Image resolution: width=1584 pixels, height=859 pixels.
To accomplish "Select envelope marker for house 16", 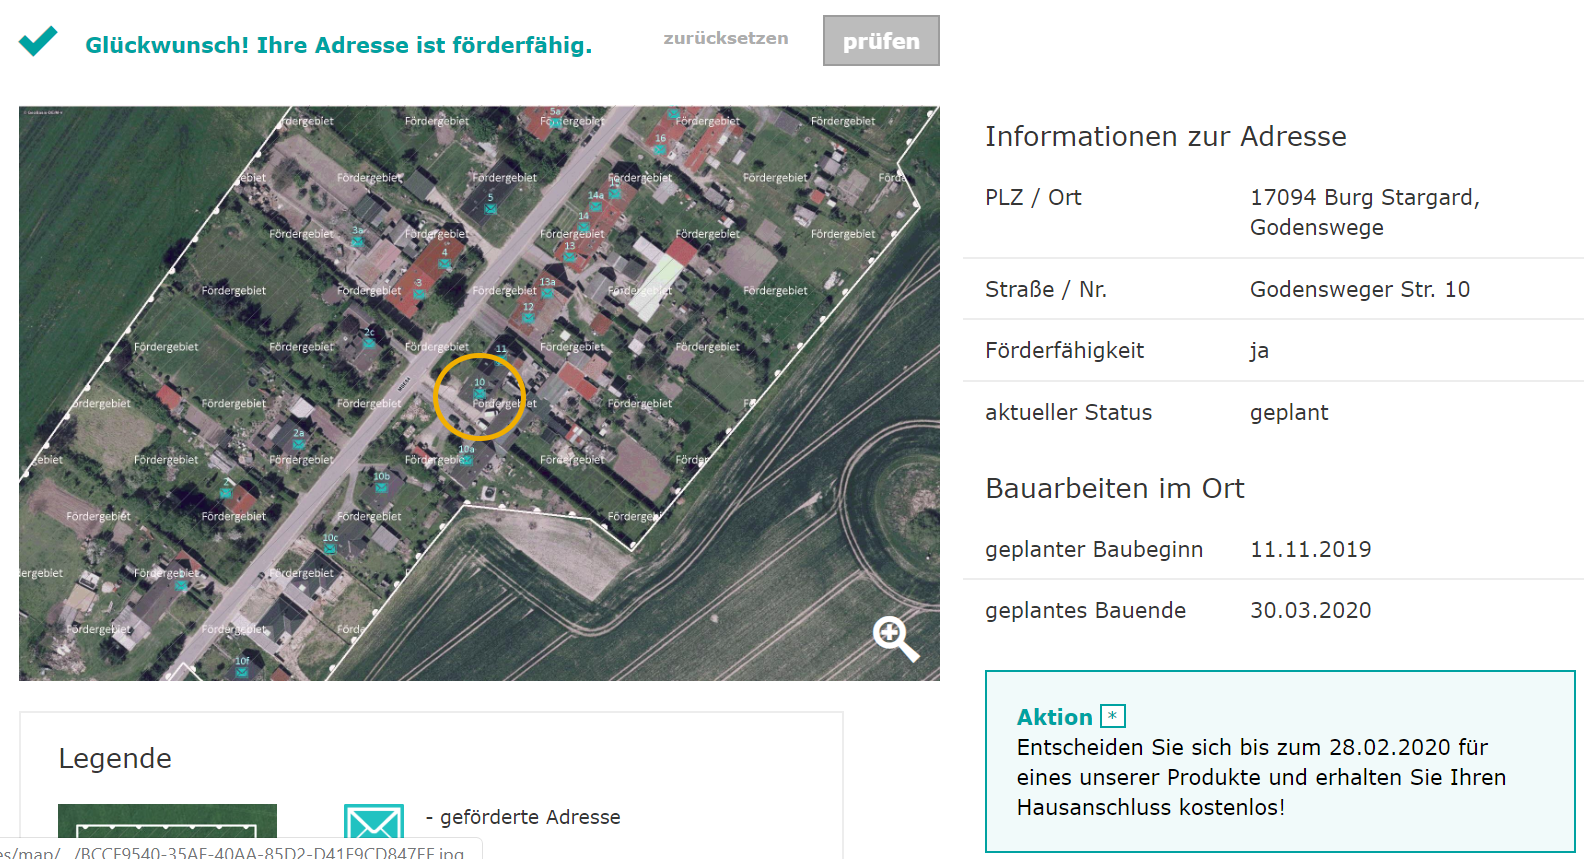I will click(x=659, y=150).
